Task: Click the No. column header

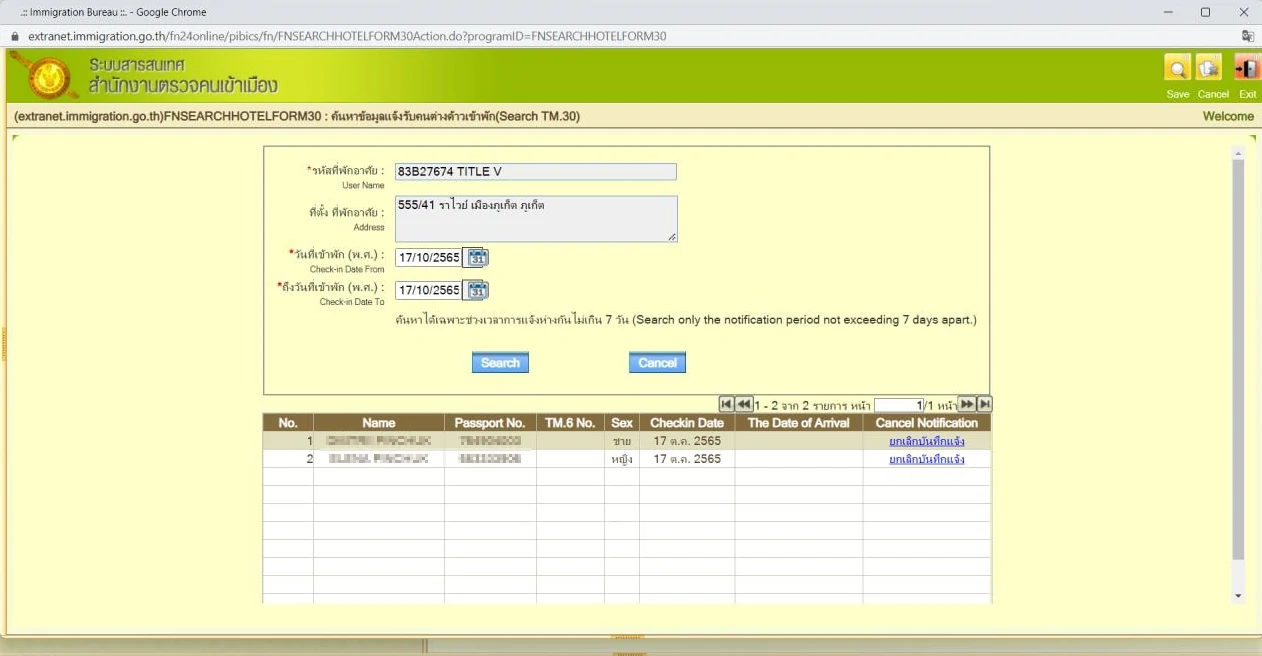Action: [x=288, y=423]
